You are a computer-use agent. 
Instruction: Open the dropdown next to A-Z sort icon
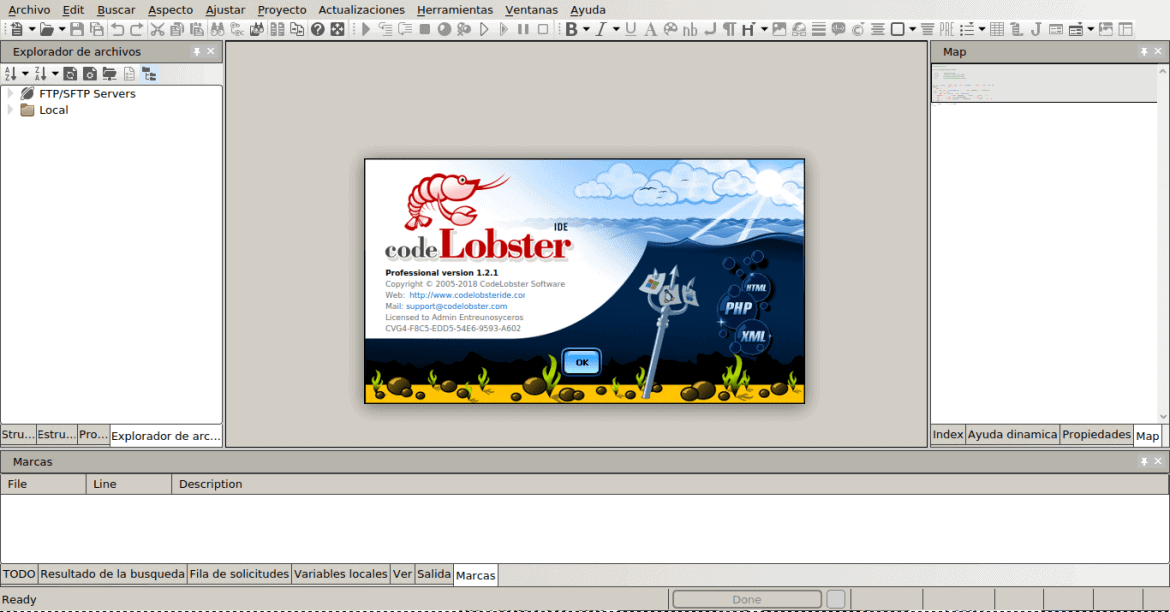click(x=25, y=74)
